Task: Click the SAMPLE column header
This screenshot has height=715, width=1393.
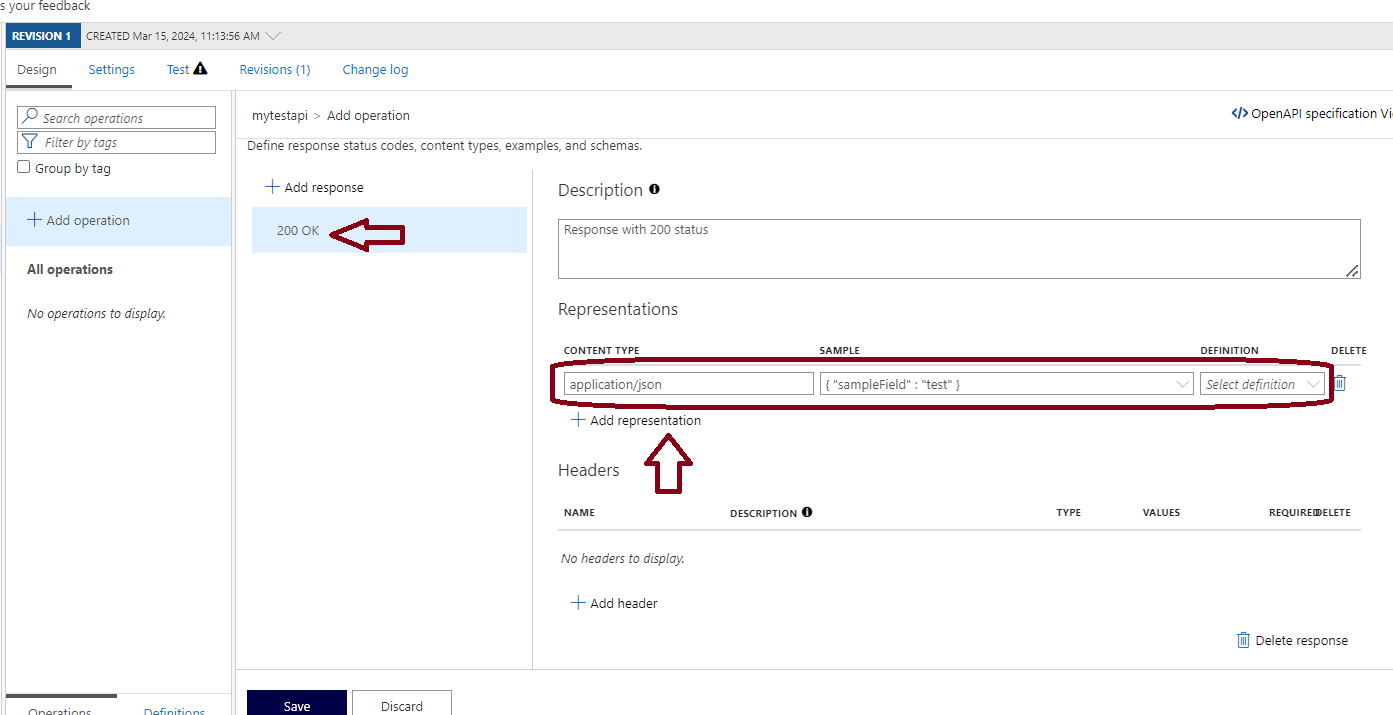Action: [x=840, y=351]
